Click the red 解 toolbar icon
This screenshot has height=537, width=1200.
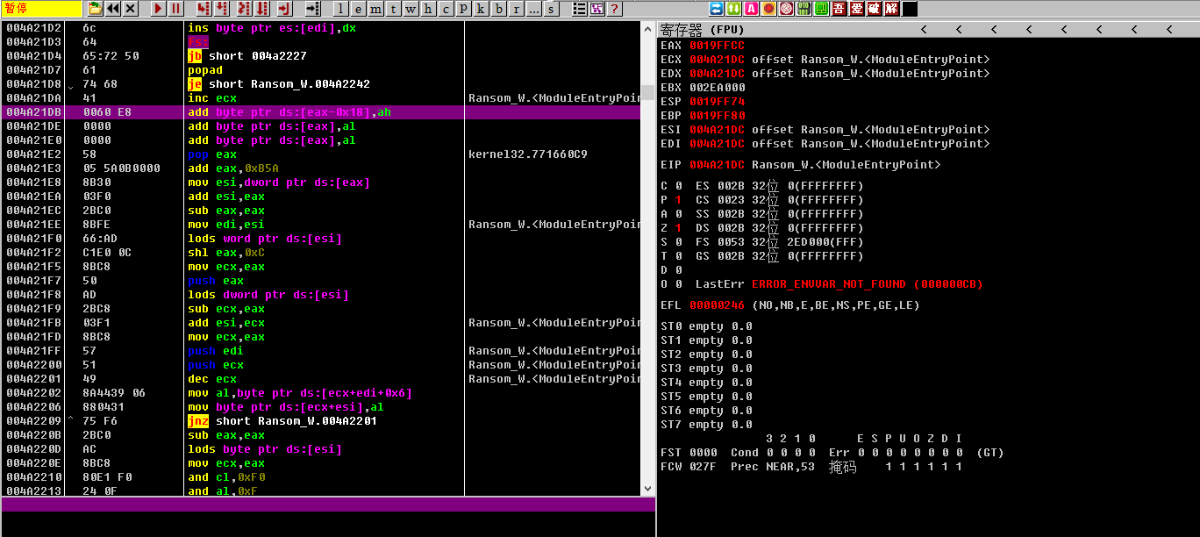pos(891,9)
